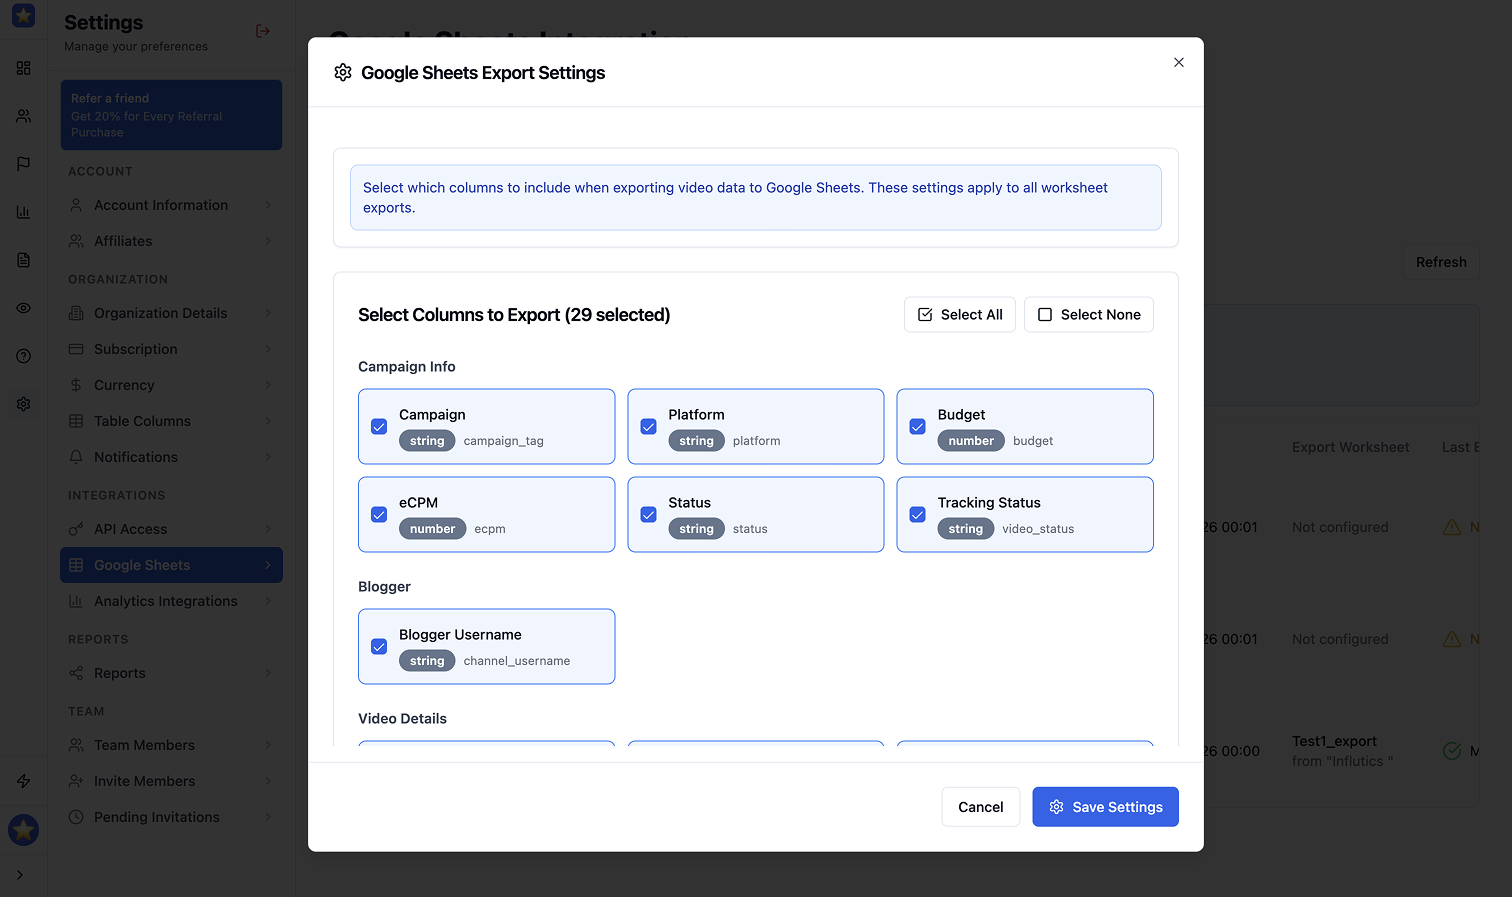Uncheck the Budget column checkbox

[x=917, y=427]
